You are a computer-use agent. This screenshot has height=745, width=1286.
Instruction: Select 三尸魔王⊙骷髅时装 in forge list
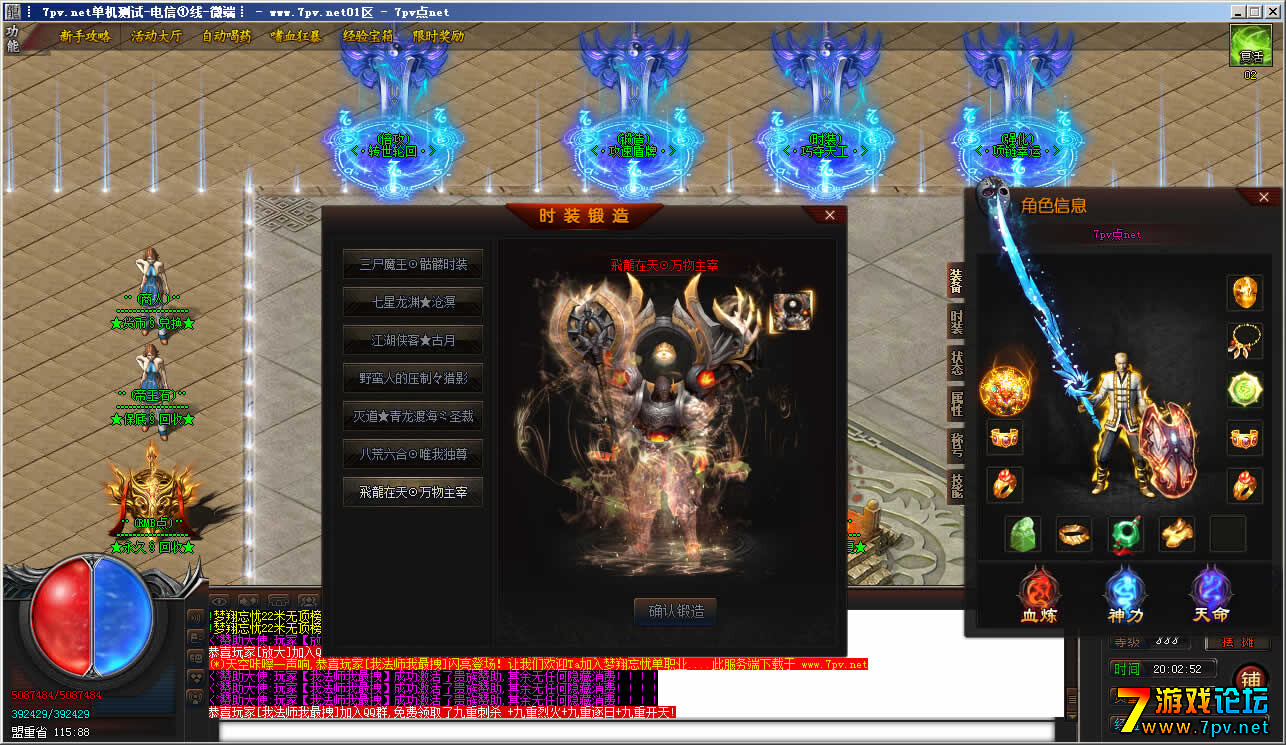click(413, 264)
